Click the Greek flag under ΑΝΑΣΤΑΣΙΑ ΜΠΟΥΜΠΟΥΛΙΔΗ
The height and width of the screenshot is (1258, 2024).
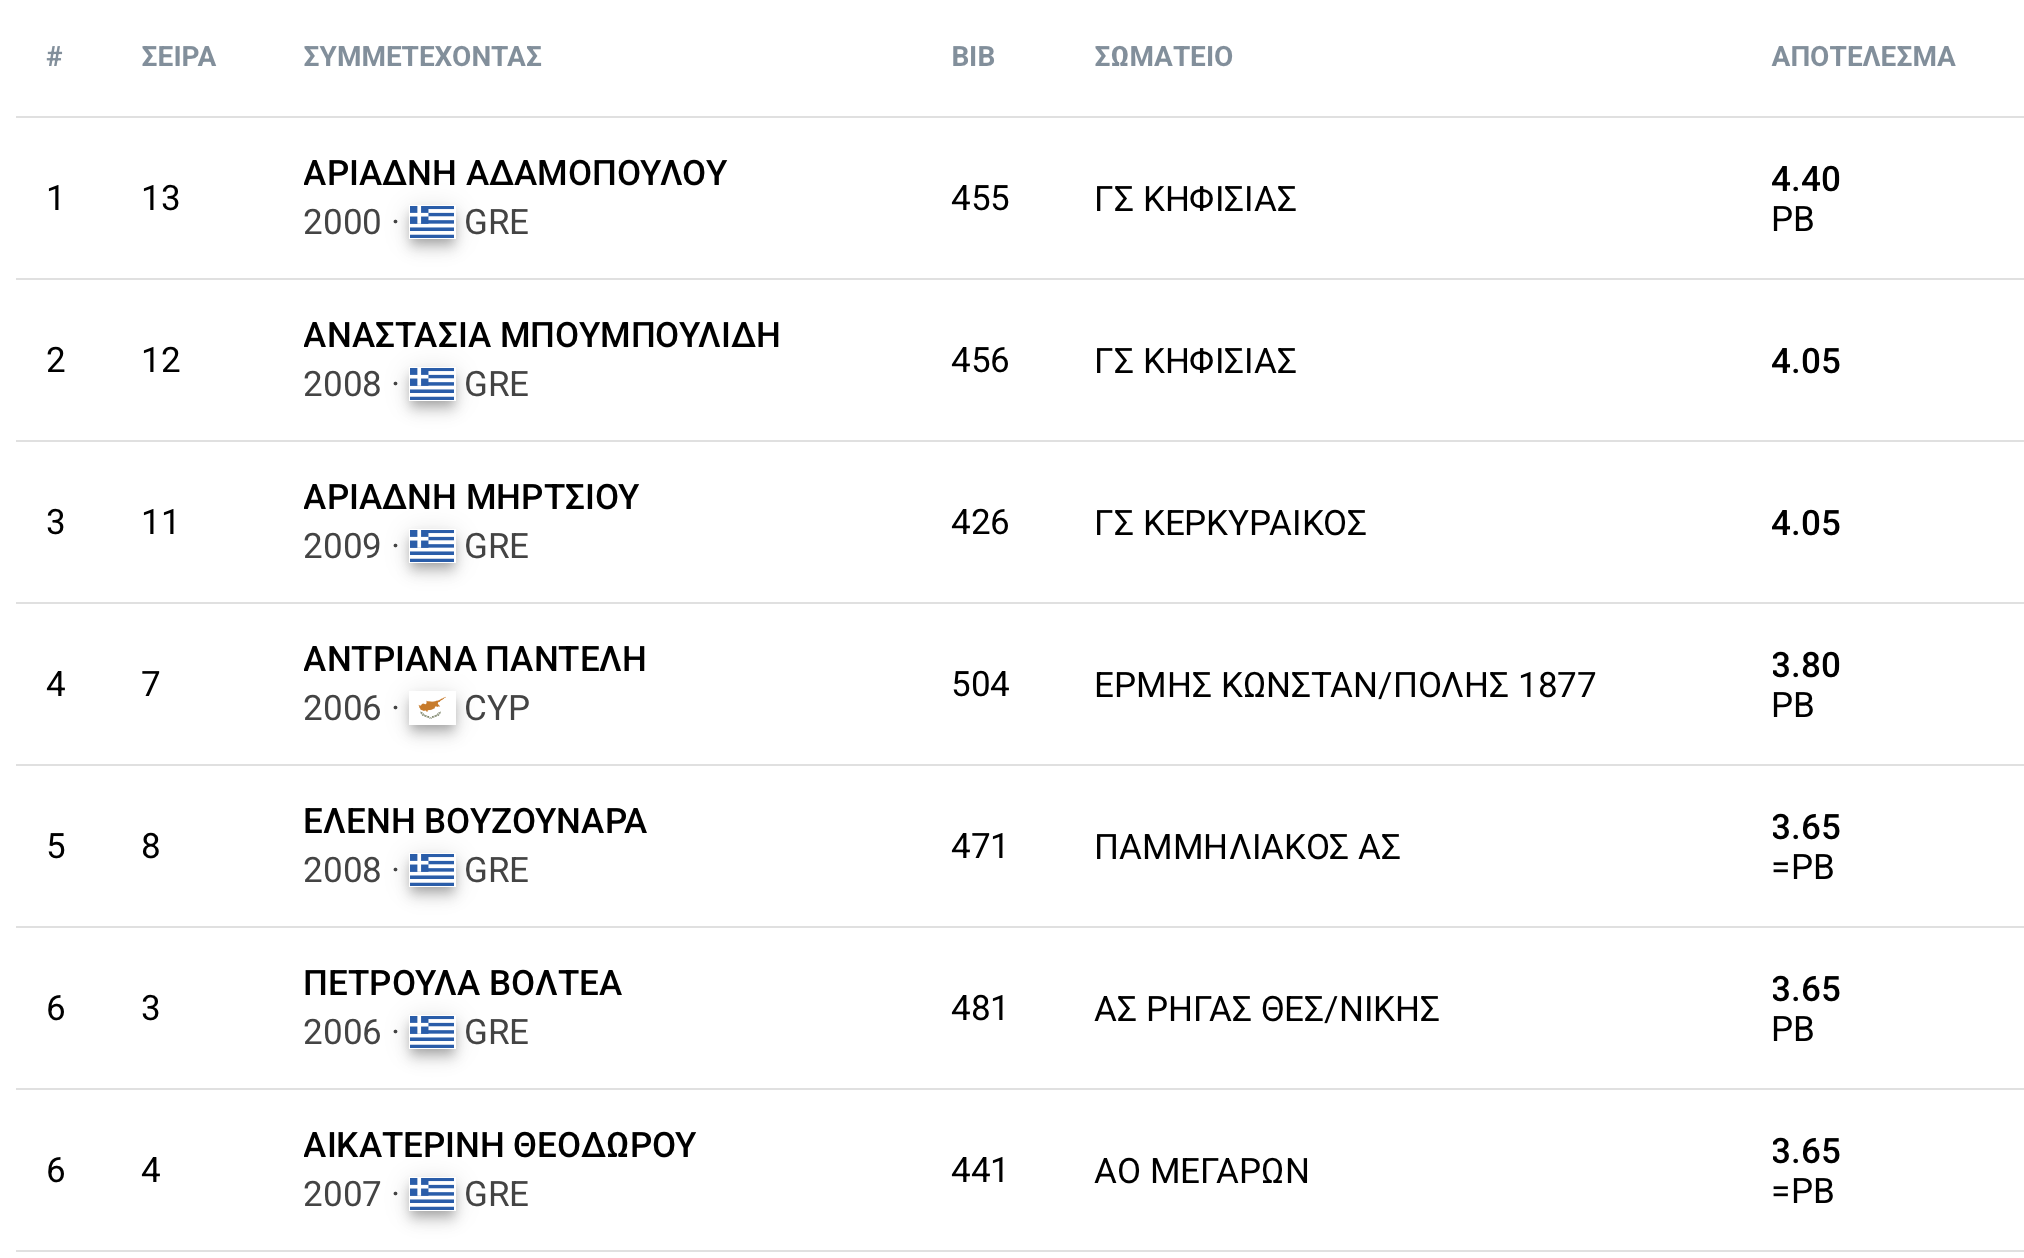click(432, 384)
